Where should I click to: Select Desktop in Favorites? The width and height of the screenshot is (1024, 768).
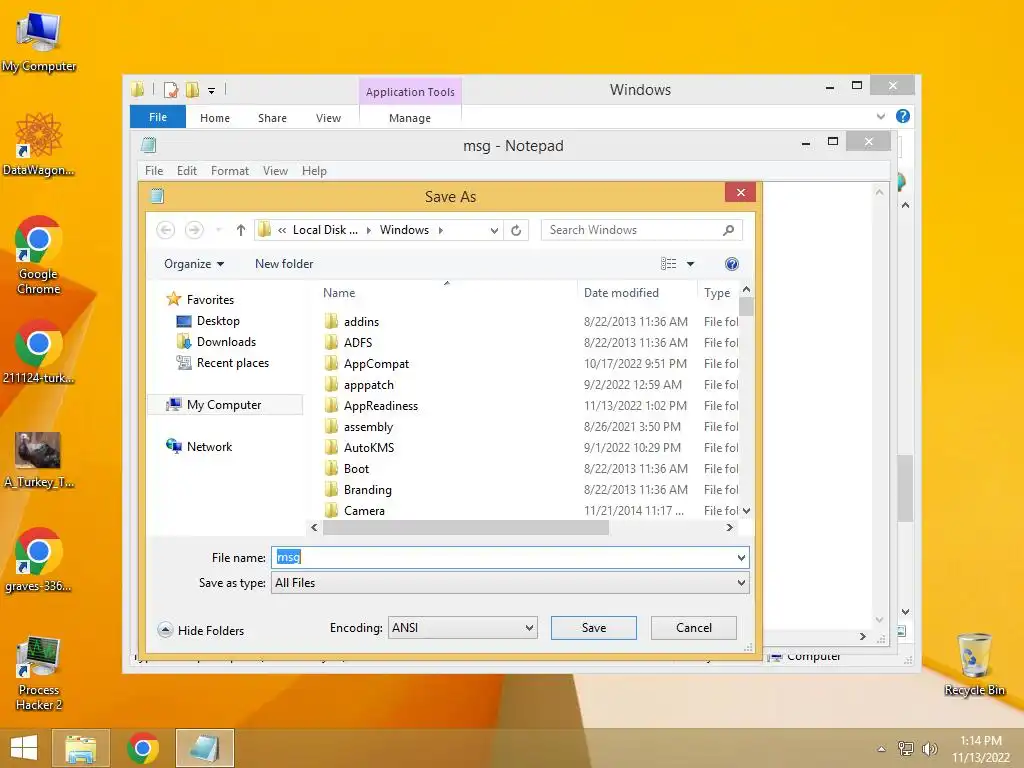pyautogui.click(x=218, y=321)
